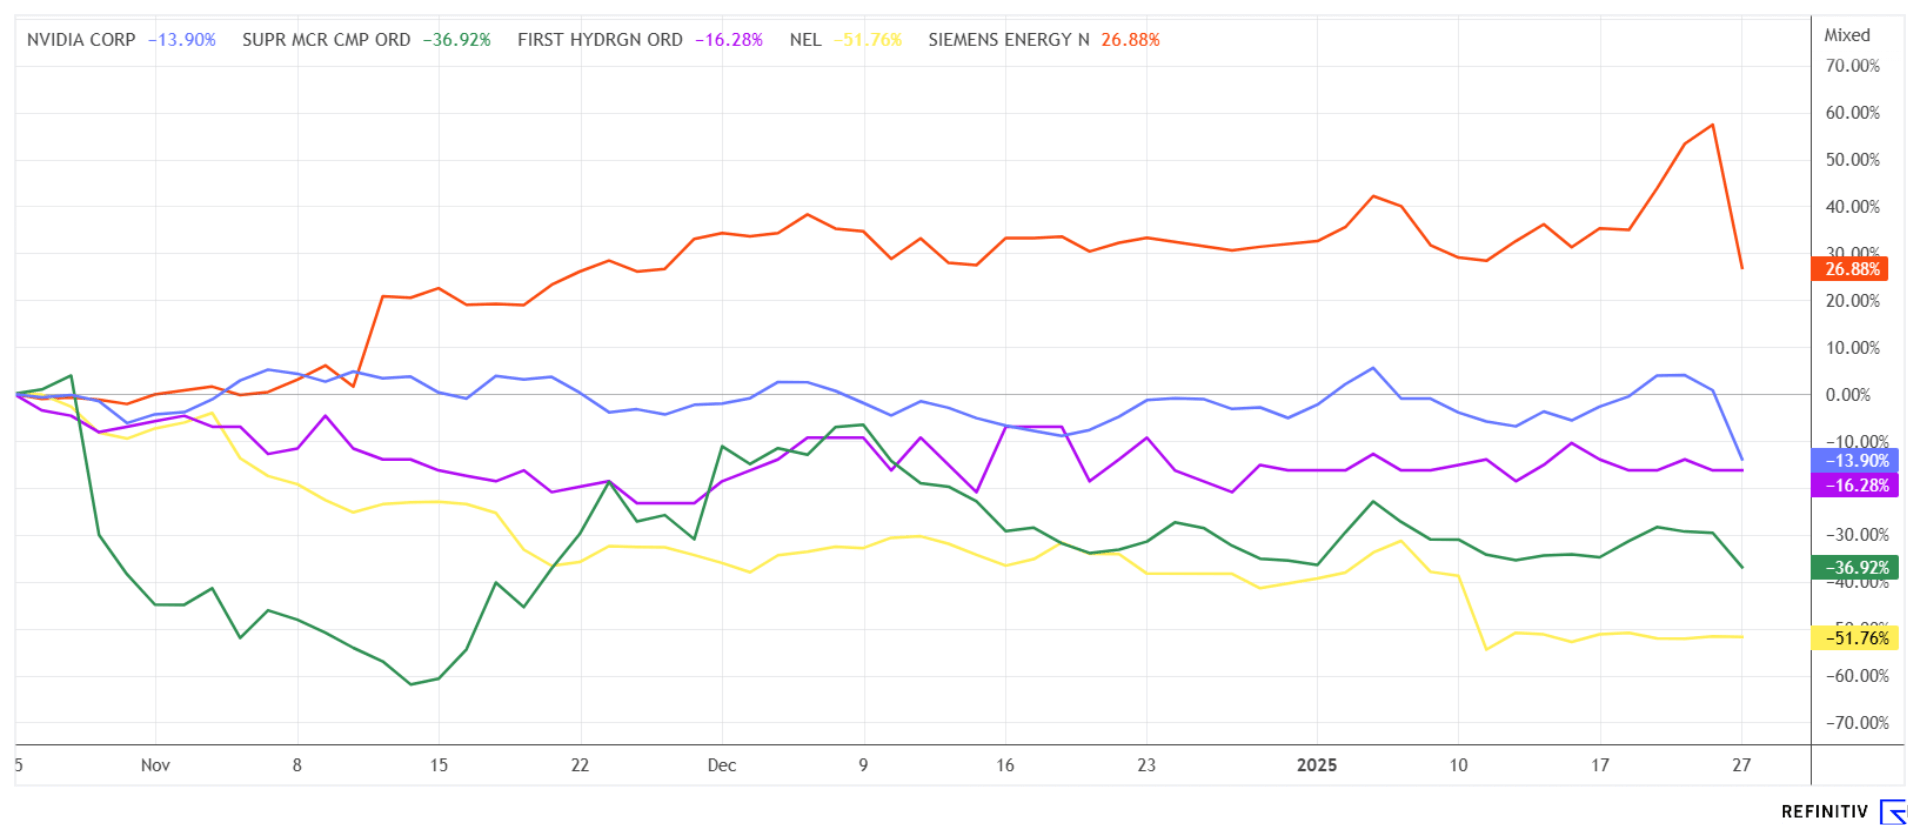Click the orange 26.88% price tag

tap(1851, 269)
